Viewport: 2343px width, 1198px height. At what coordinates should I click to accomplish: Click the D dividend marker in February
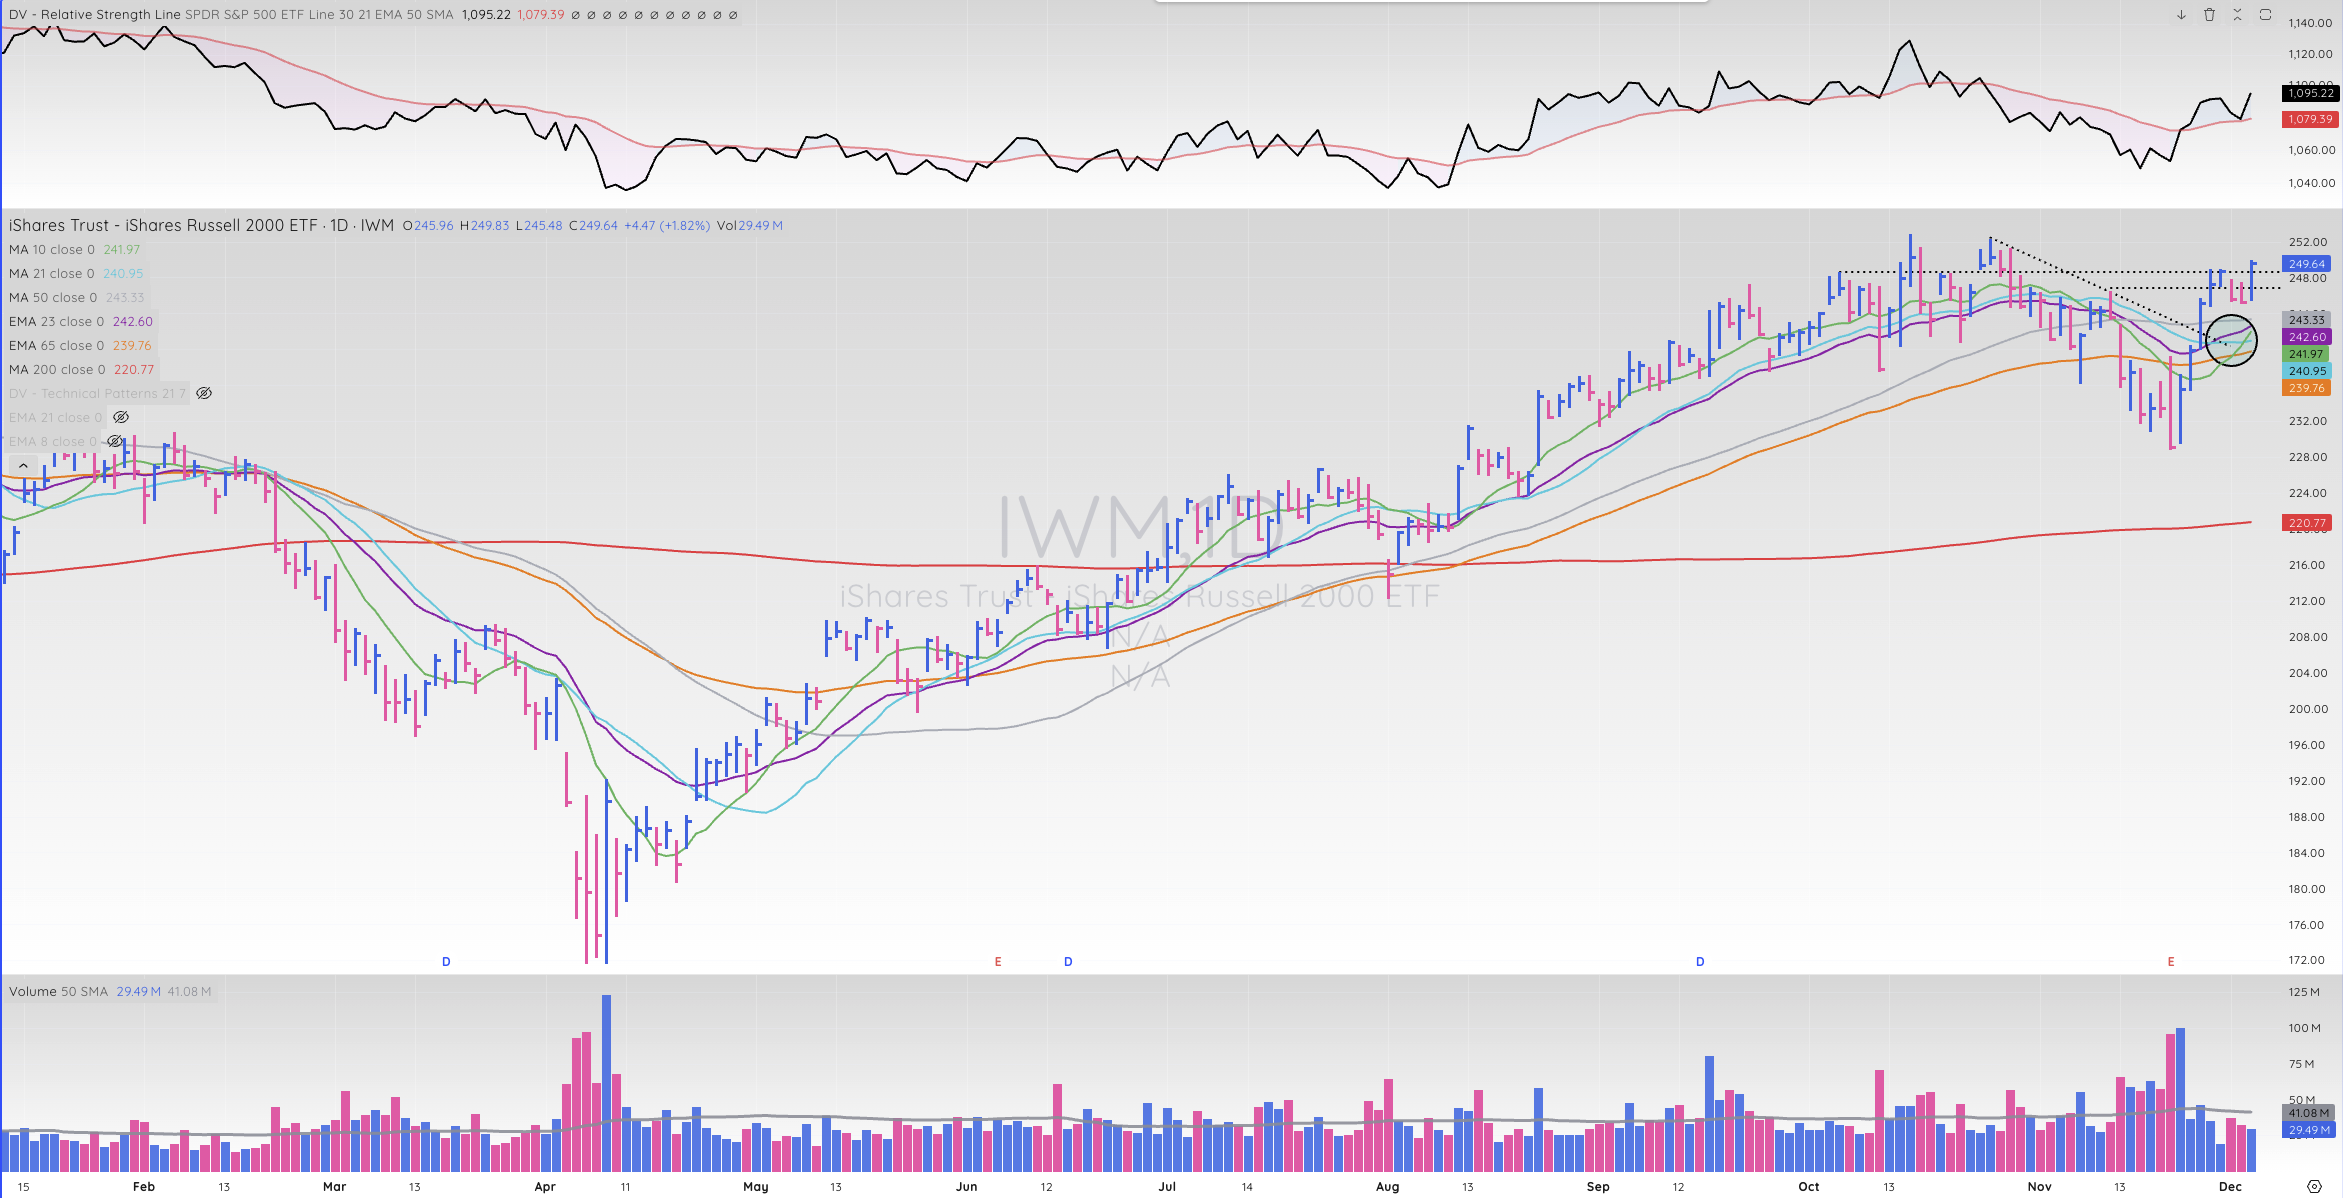446,961
